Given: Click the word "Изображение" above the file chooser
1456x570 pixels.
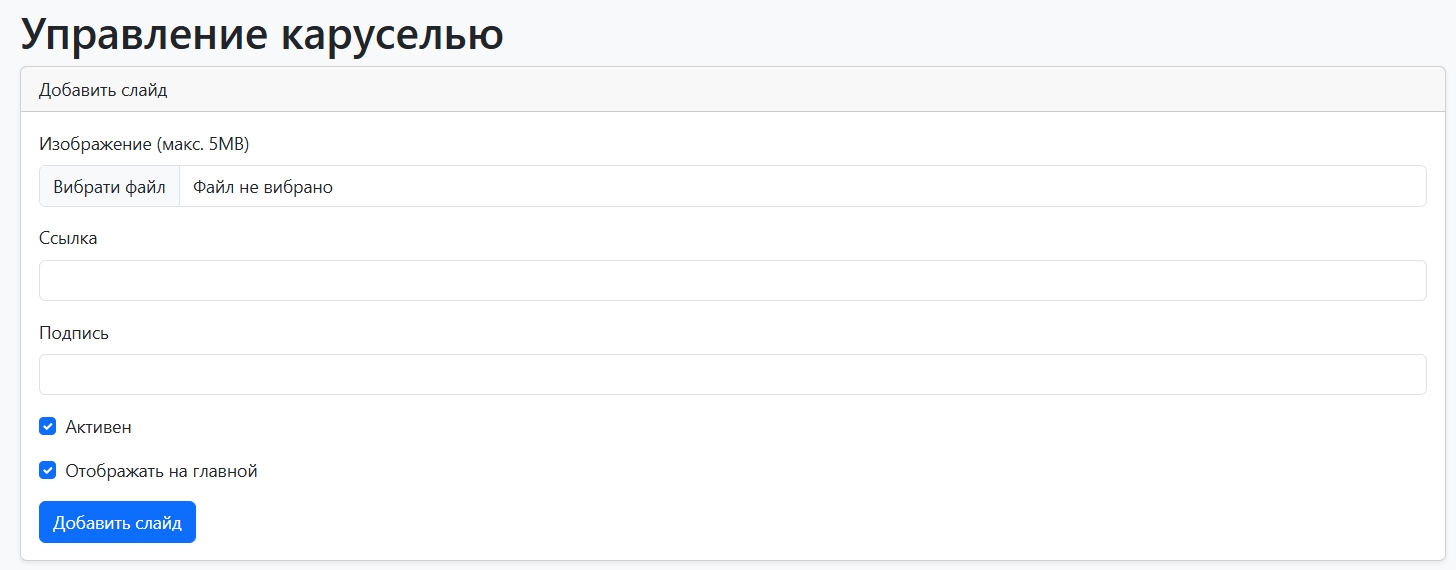Looking at the screenshot, I should (x=95, y=144).
